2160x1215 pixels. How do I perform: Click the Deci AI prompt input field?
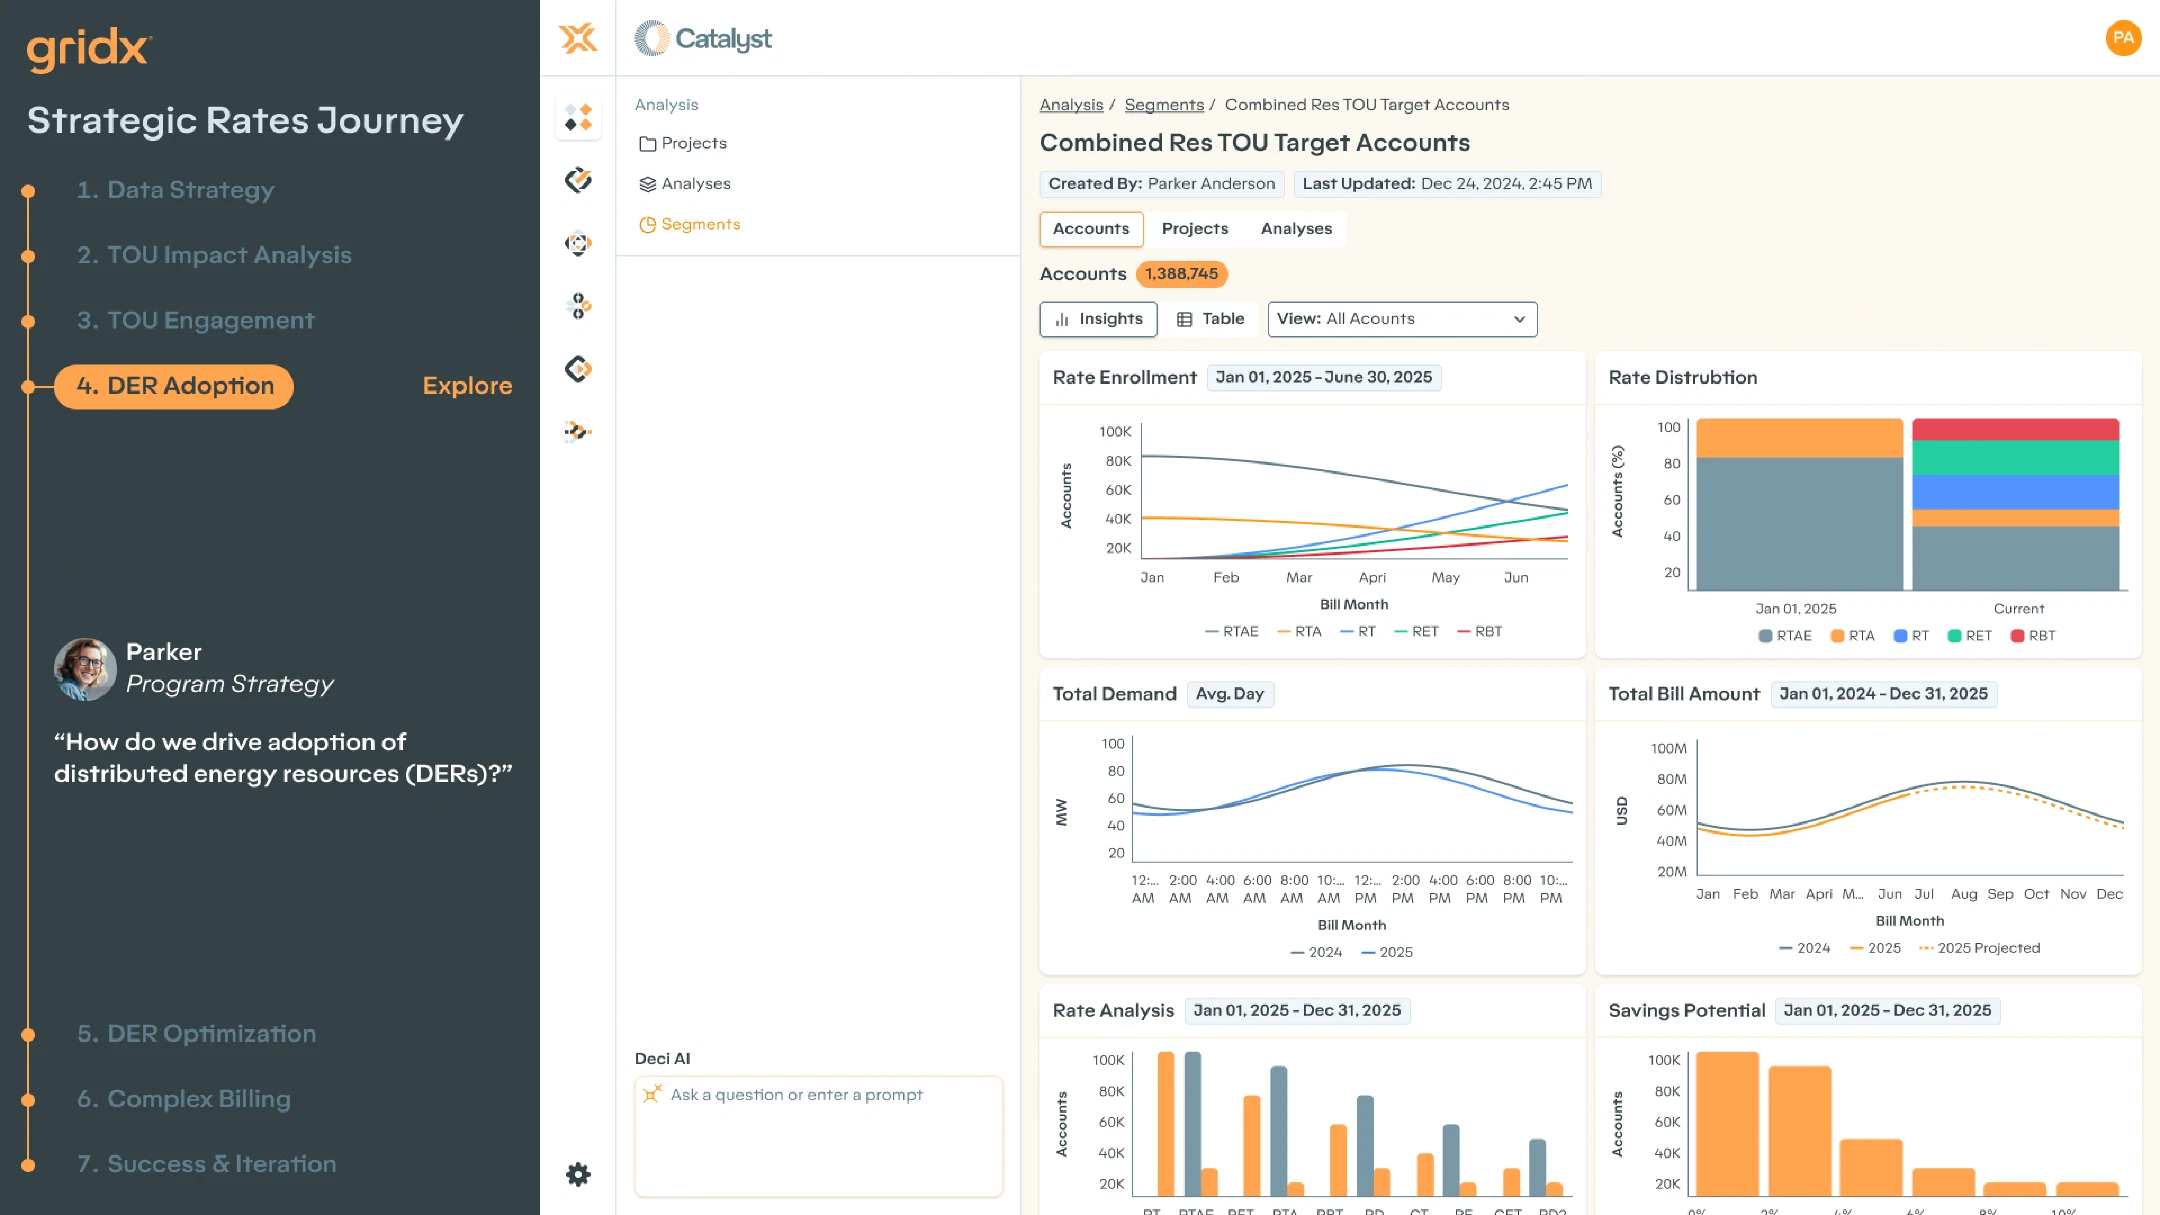click(818, 1136)
